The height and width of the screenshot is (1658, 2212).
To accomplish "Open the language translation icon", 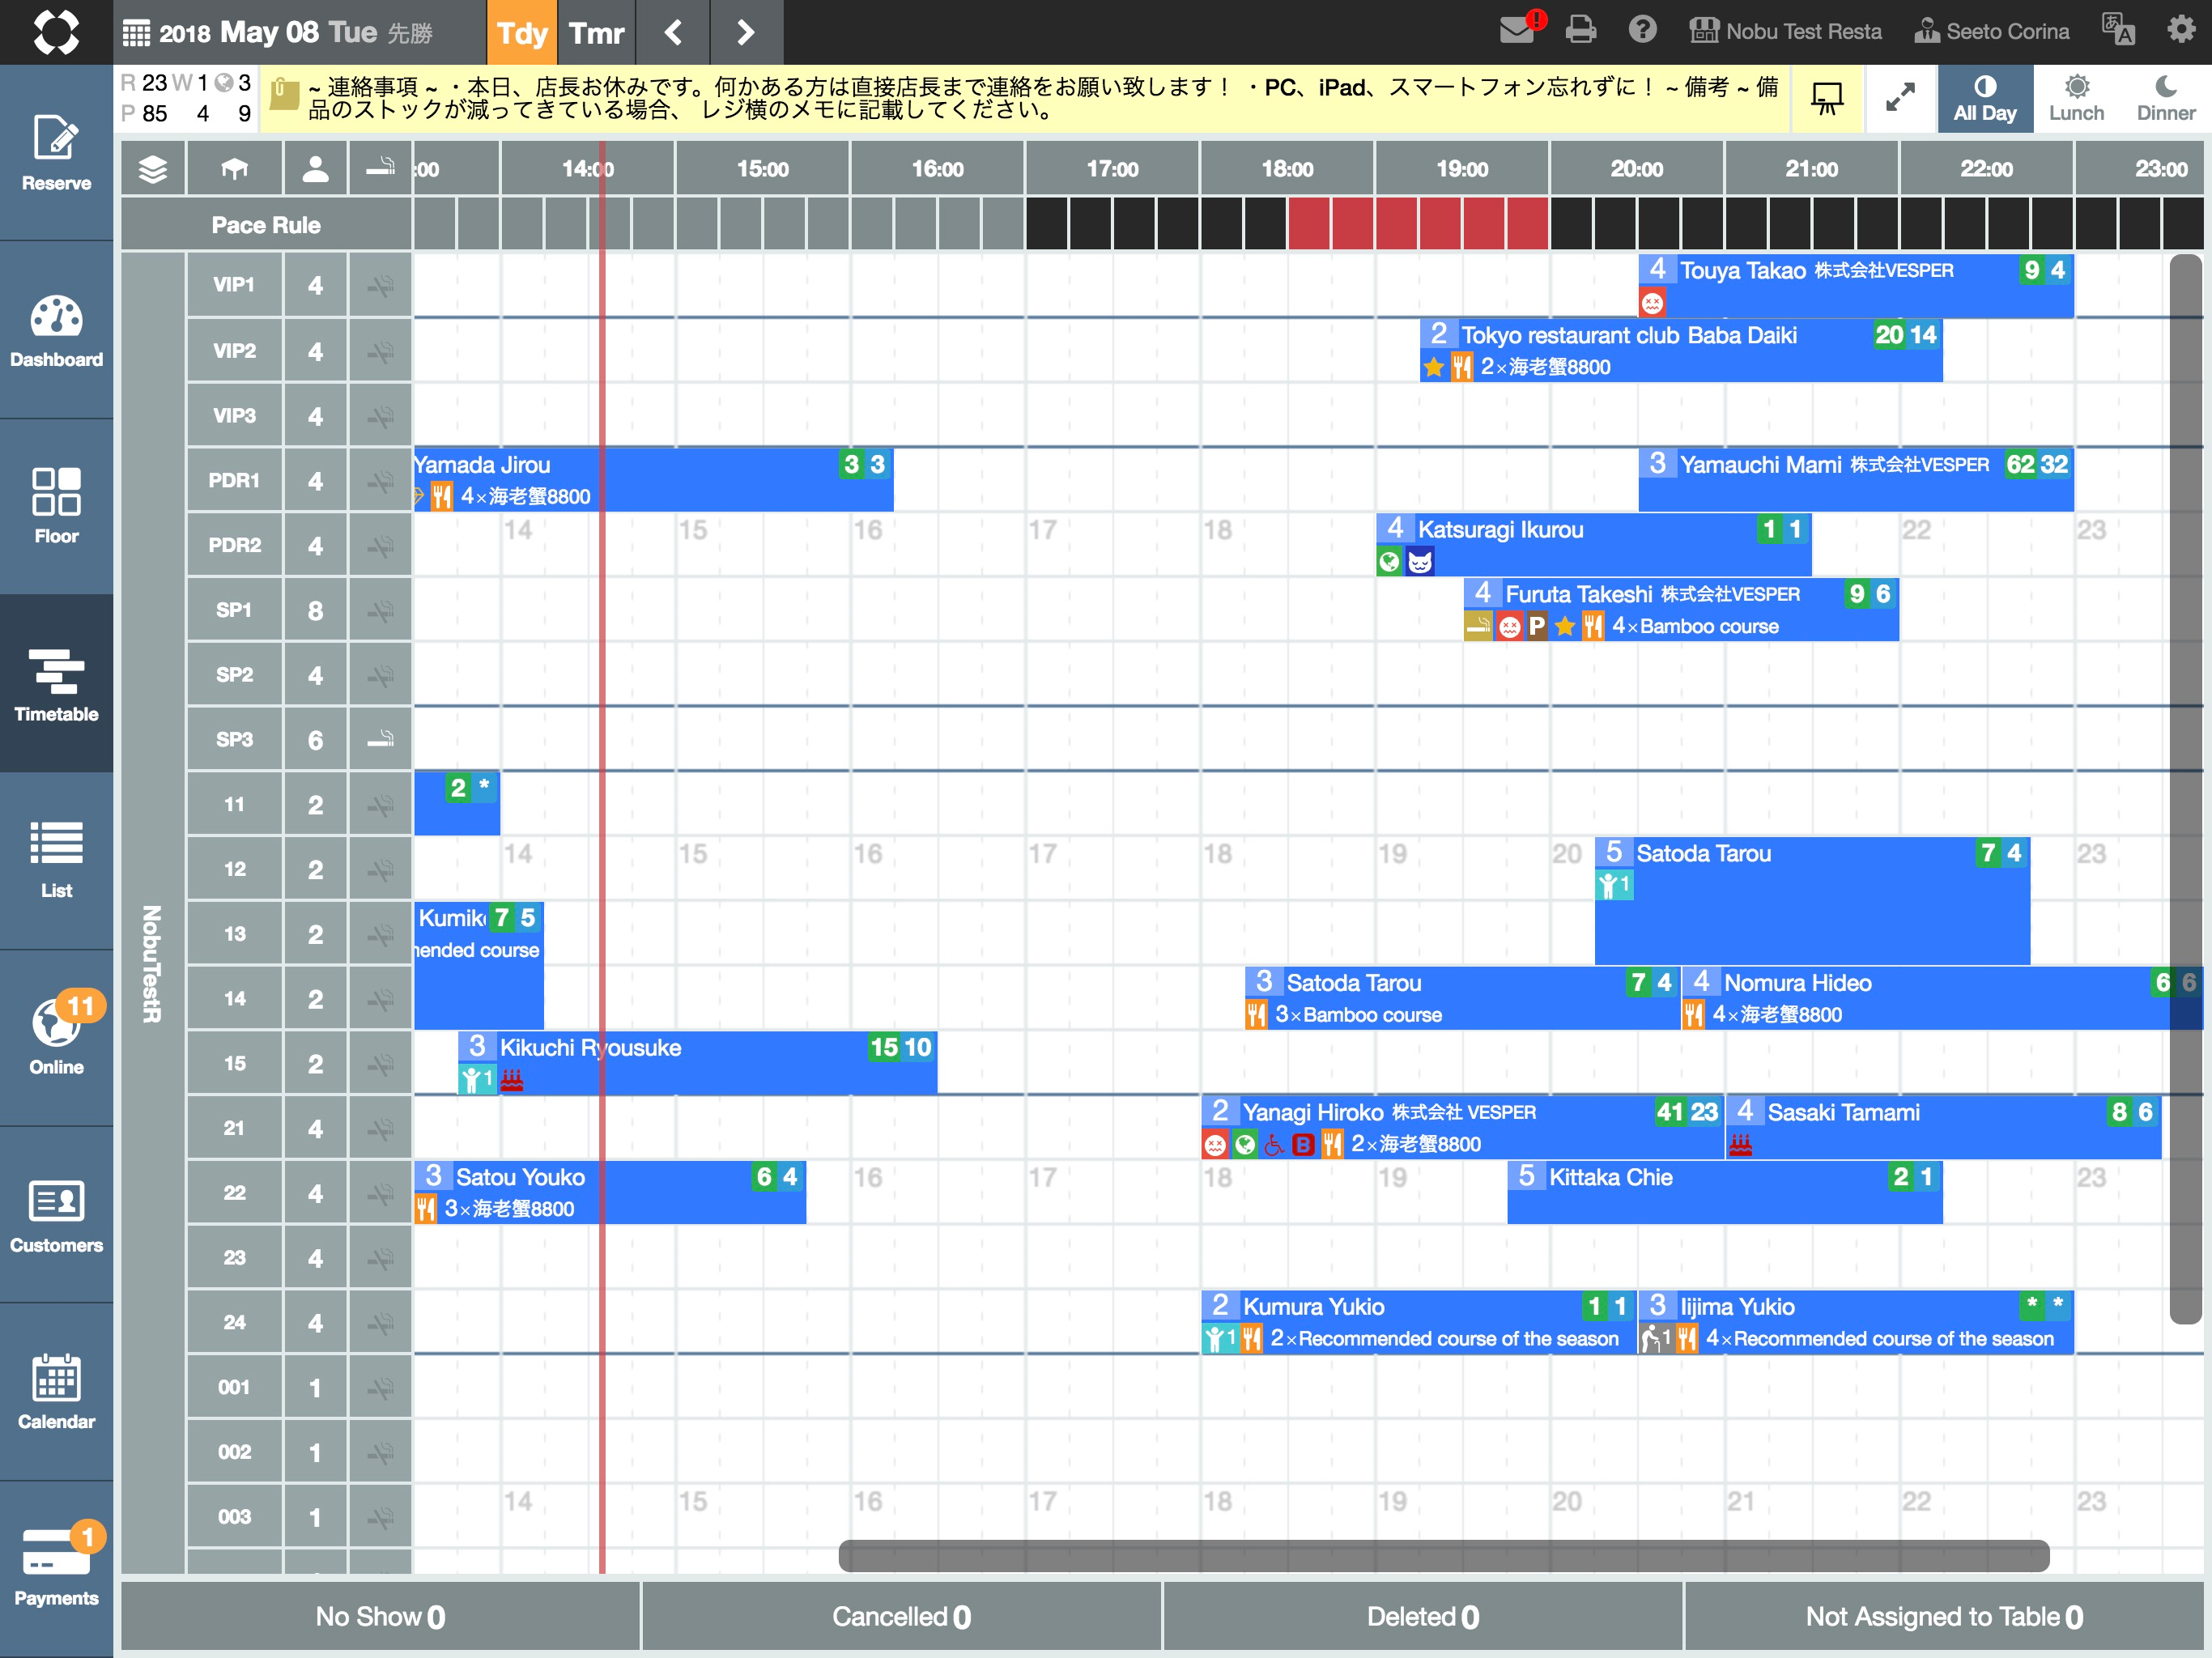I will click(x=2117, y=30).
